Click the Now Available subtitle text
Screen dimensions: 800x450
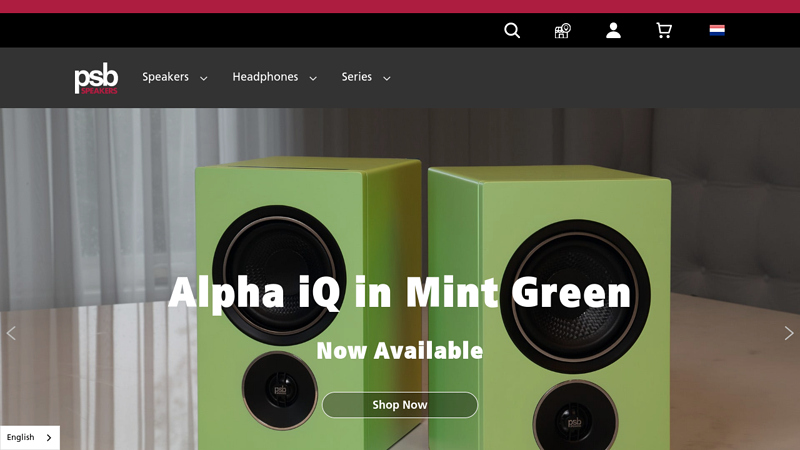pos(399,351)
